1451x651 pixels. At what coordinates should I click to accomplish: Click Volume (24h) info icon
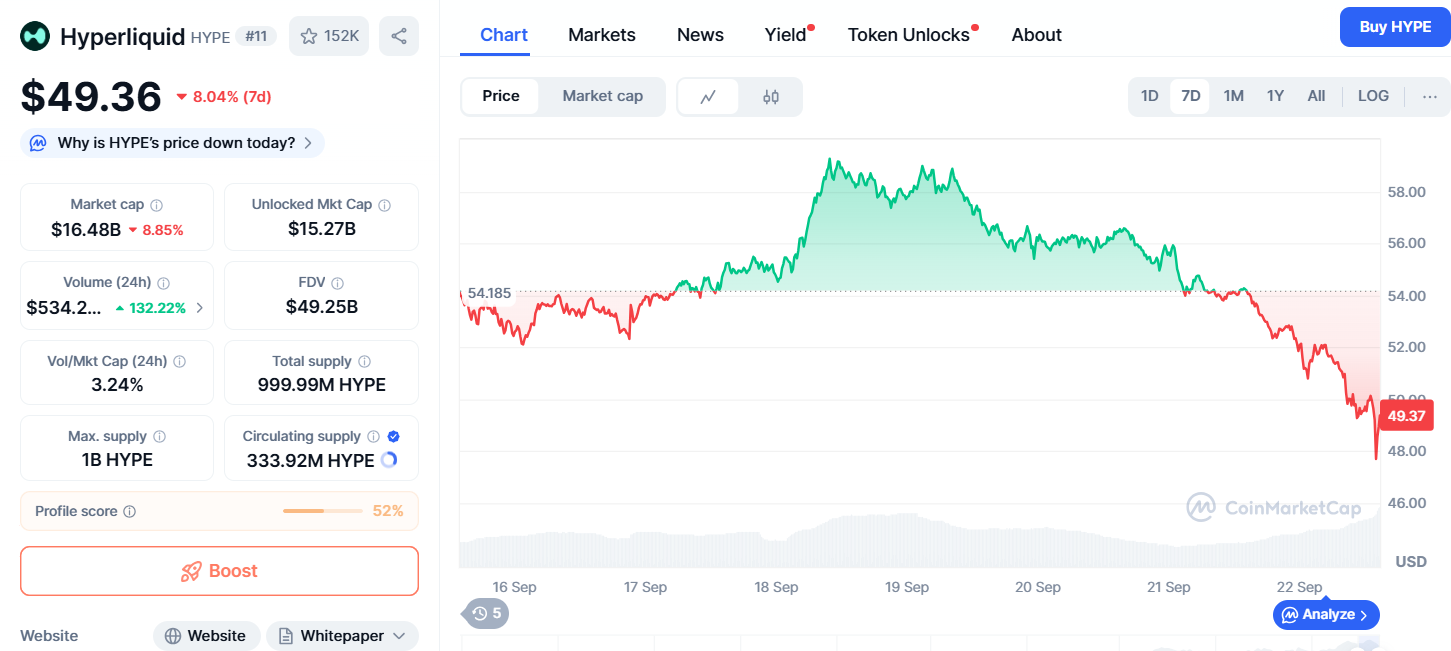click(x=164, y=283)
